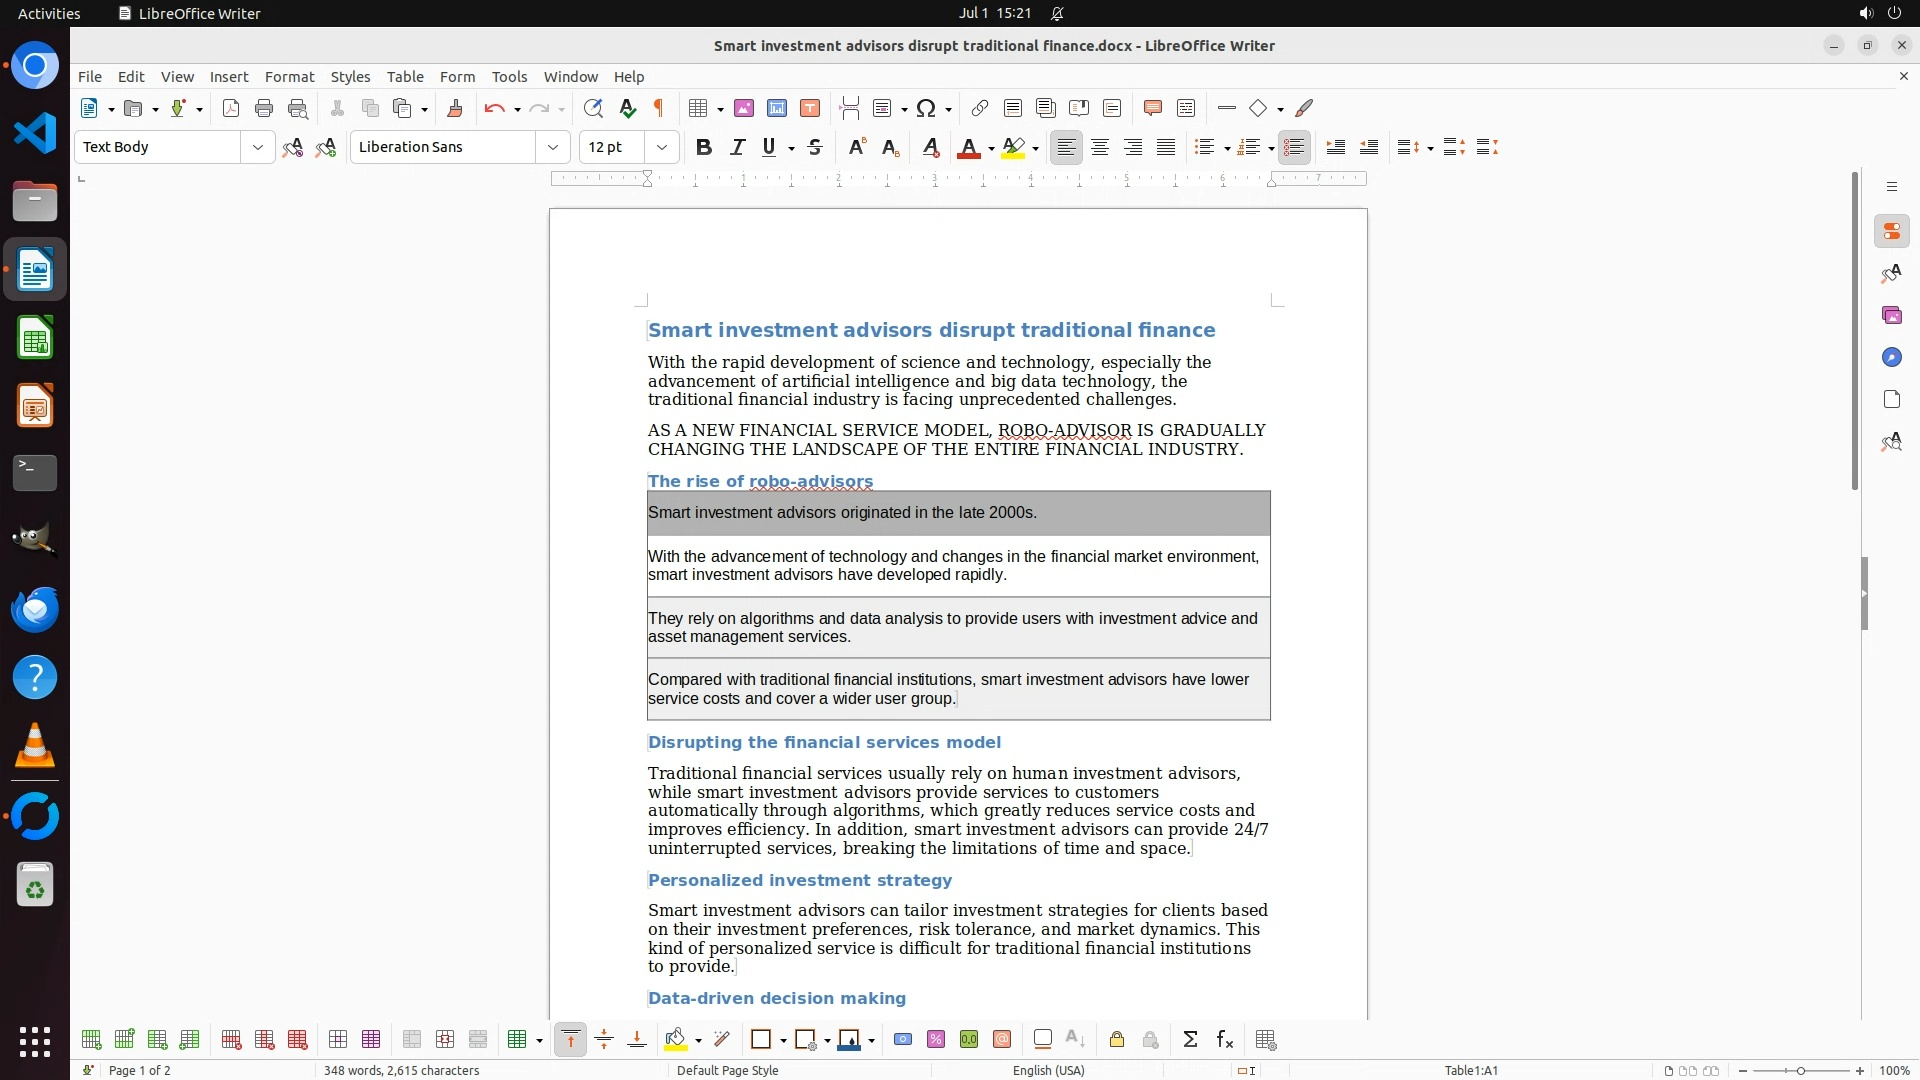This screenshot has height=1080, width=1920.
Task: Expand the Paragraph Style dropdown
Action: click(x=258, y=147)
